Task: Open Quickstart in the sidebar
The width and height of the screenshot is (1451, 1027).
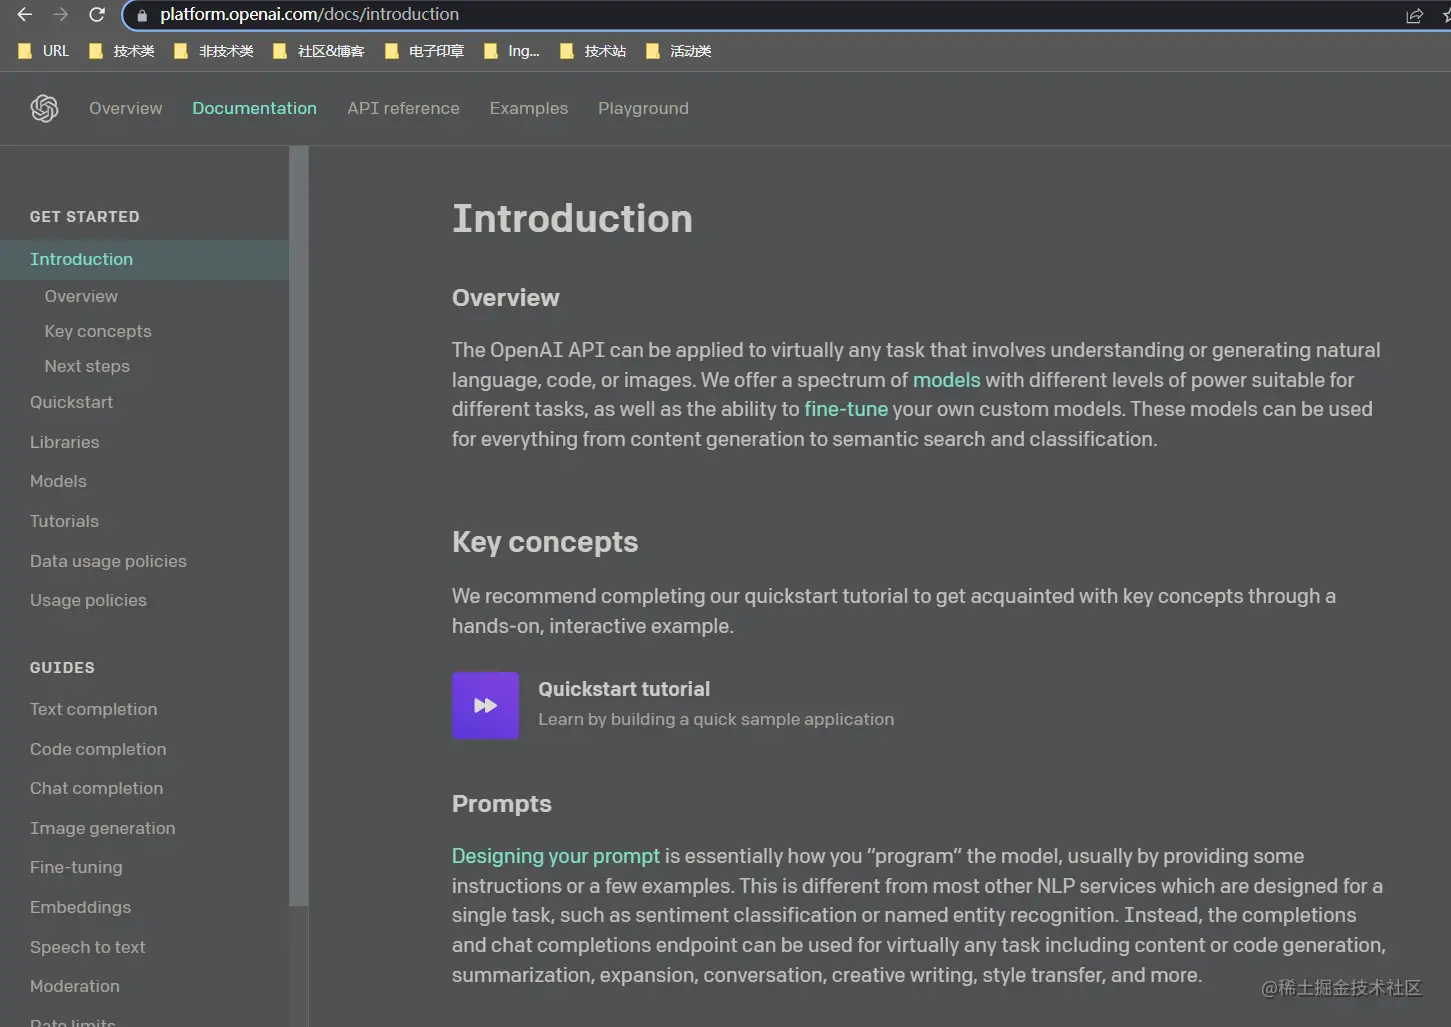Action: click(71, 402)
